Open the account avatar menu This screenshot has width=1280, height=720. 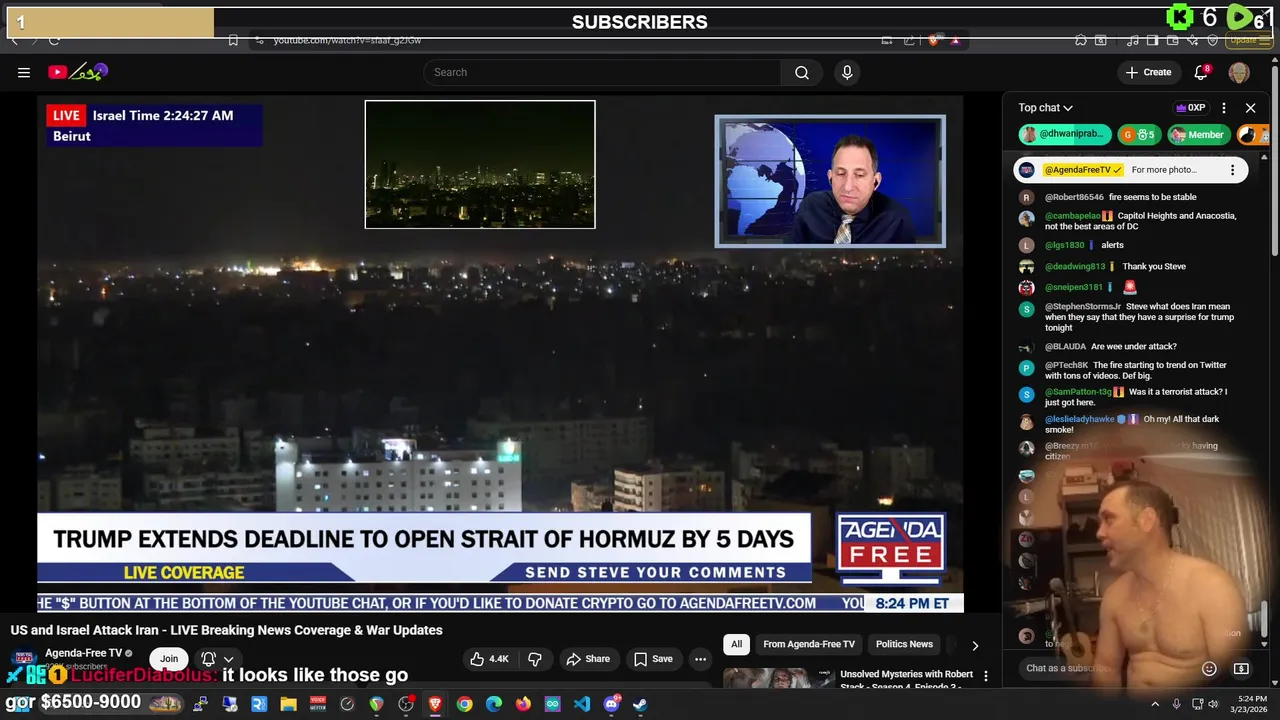point(1239,72)
